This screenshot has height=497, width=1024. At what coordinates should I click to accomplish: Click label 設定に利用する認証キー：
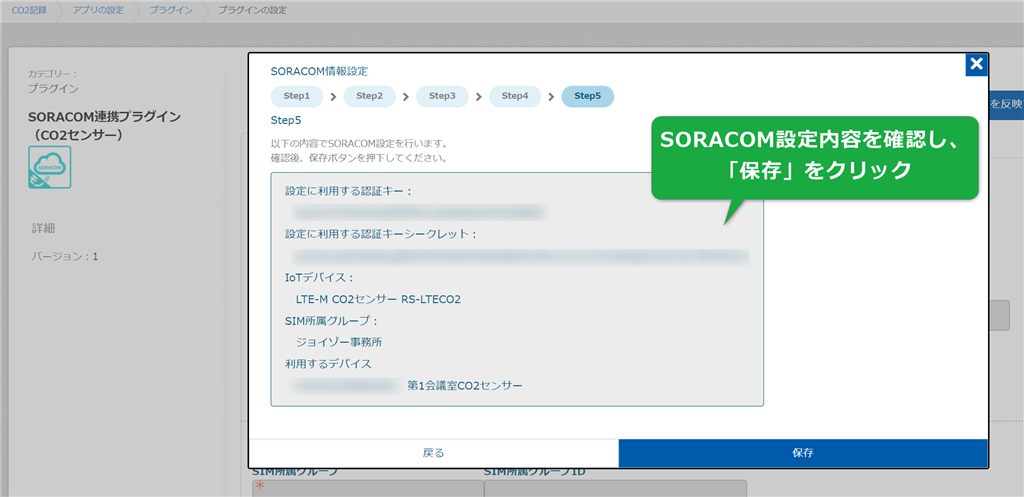(x=349, y=191)
